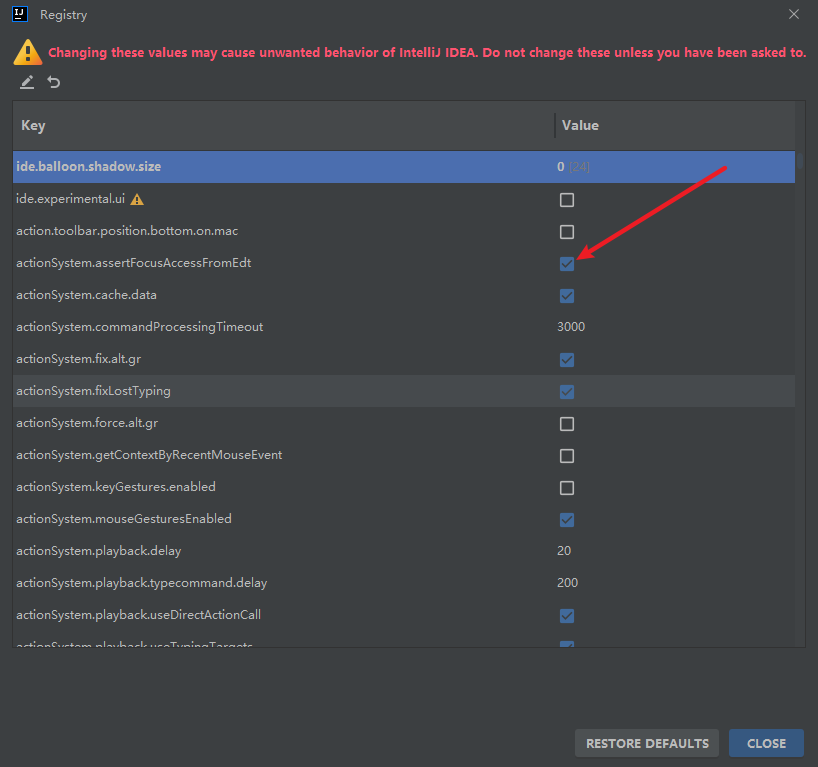Close the Registry dialog window
The height and width of the screenshot is (767, 818).
coord(794,15)
